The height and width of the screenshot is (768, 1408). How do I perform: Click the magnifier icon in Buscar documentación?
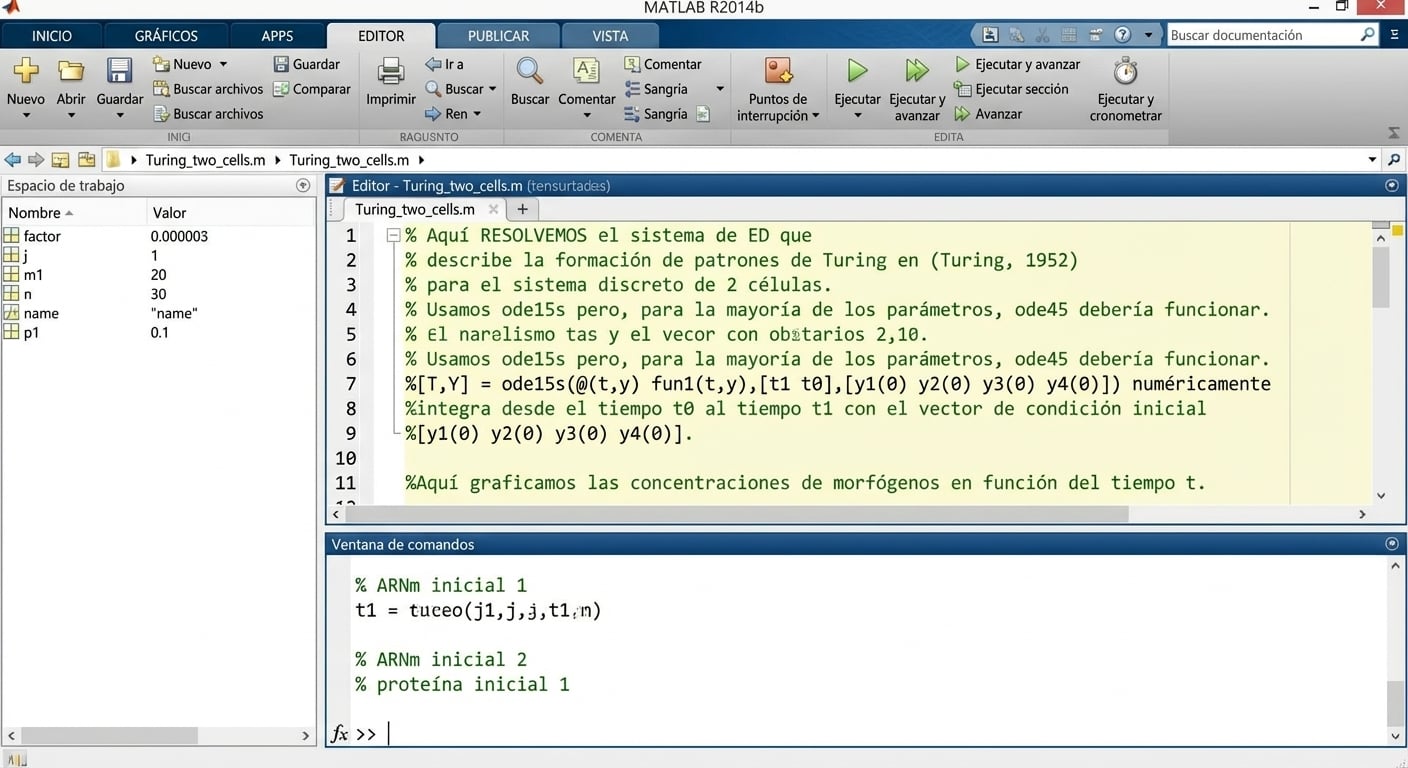1368,35
